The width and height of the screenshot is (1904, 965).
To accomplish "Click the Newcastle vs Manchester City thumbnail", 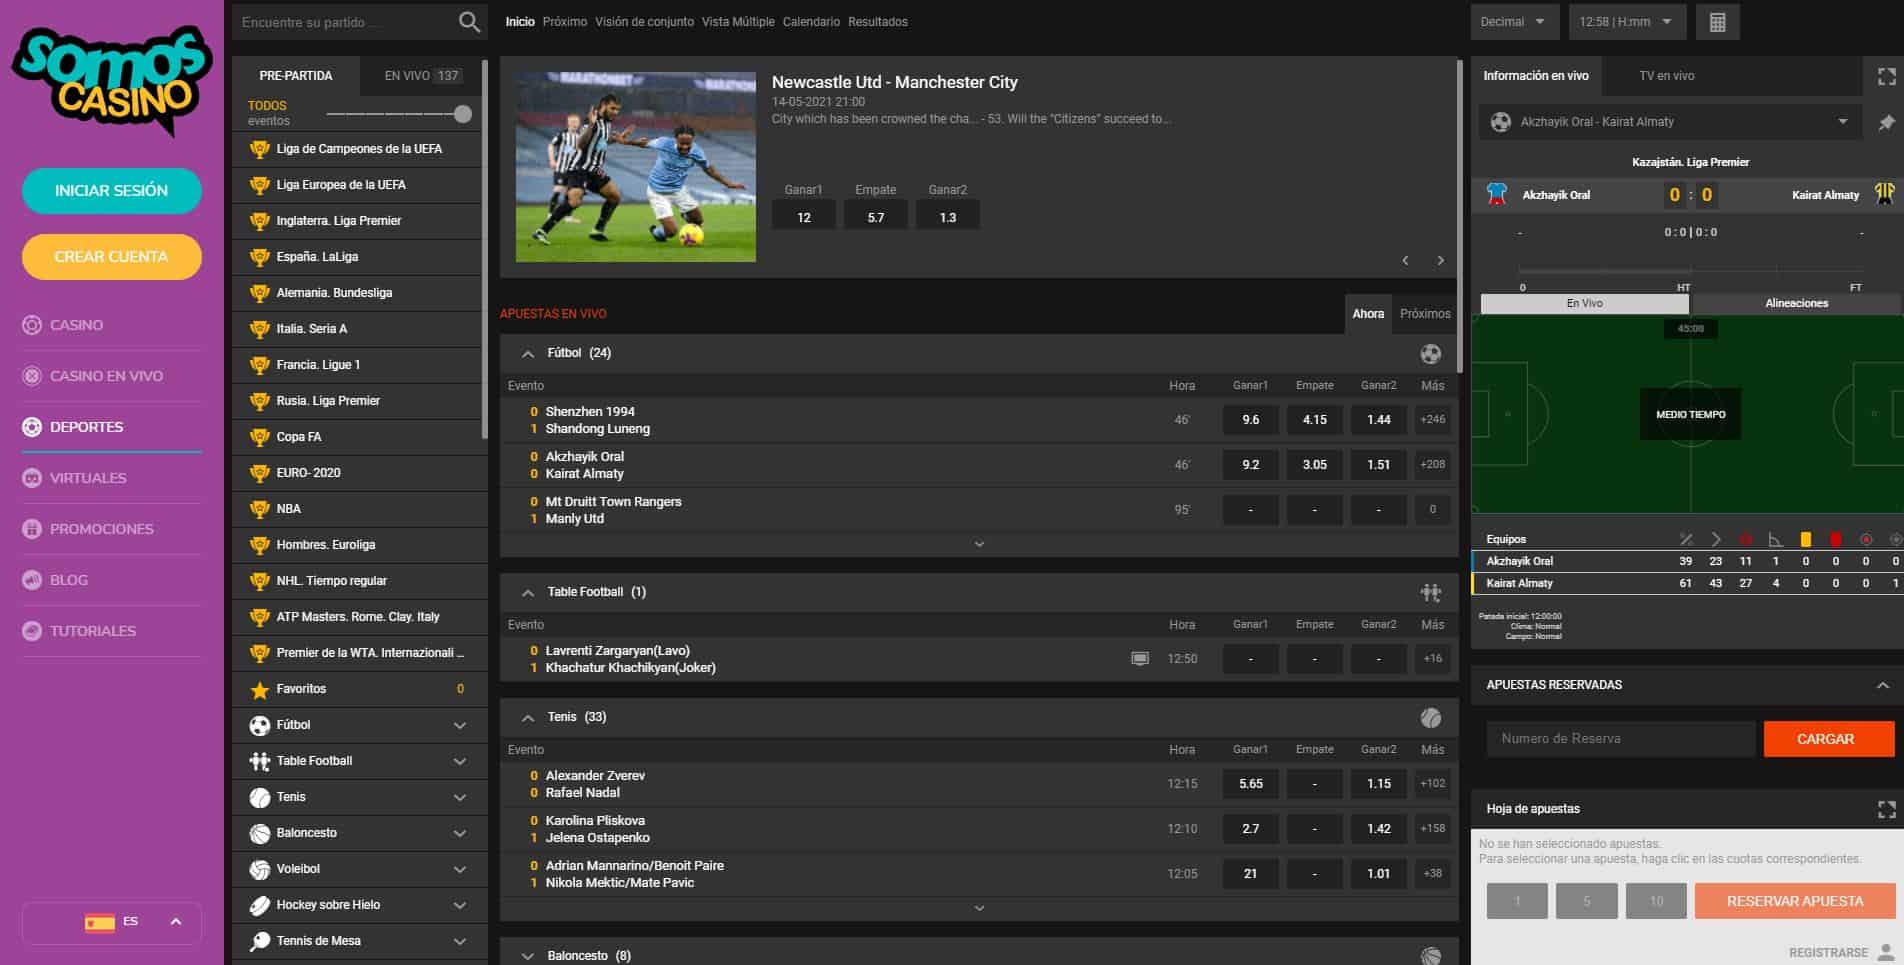I will click(636, 167).
